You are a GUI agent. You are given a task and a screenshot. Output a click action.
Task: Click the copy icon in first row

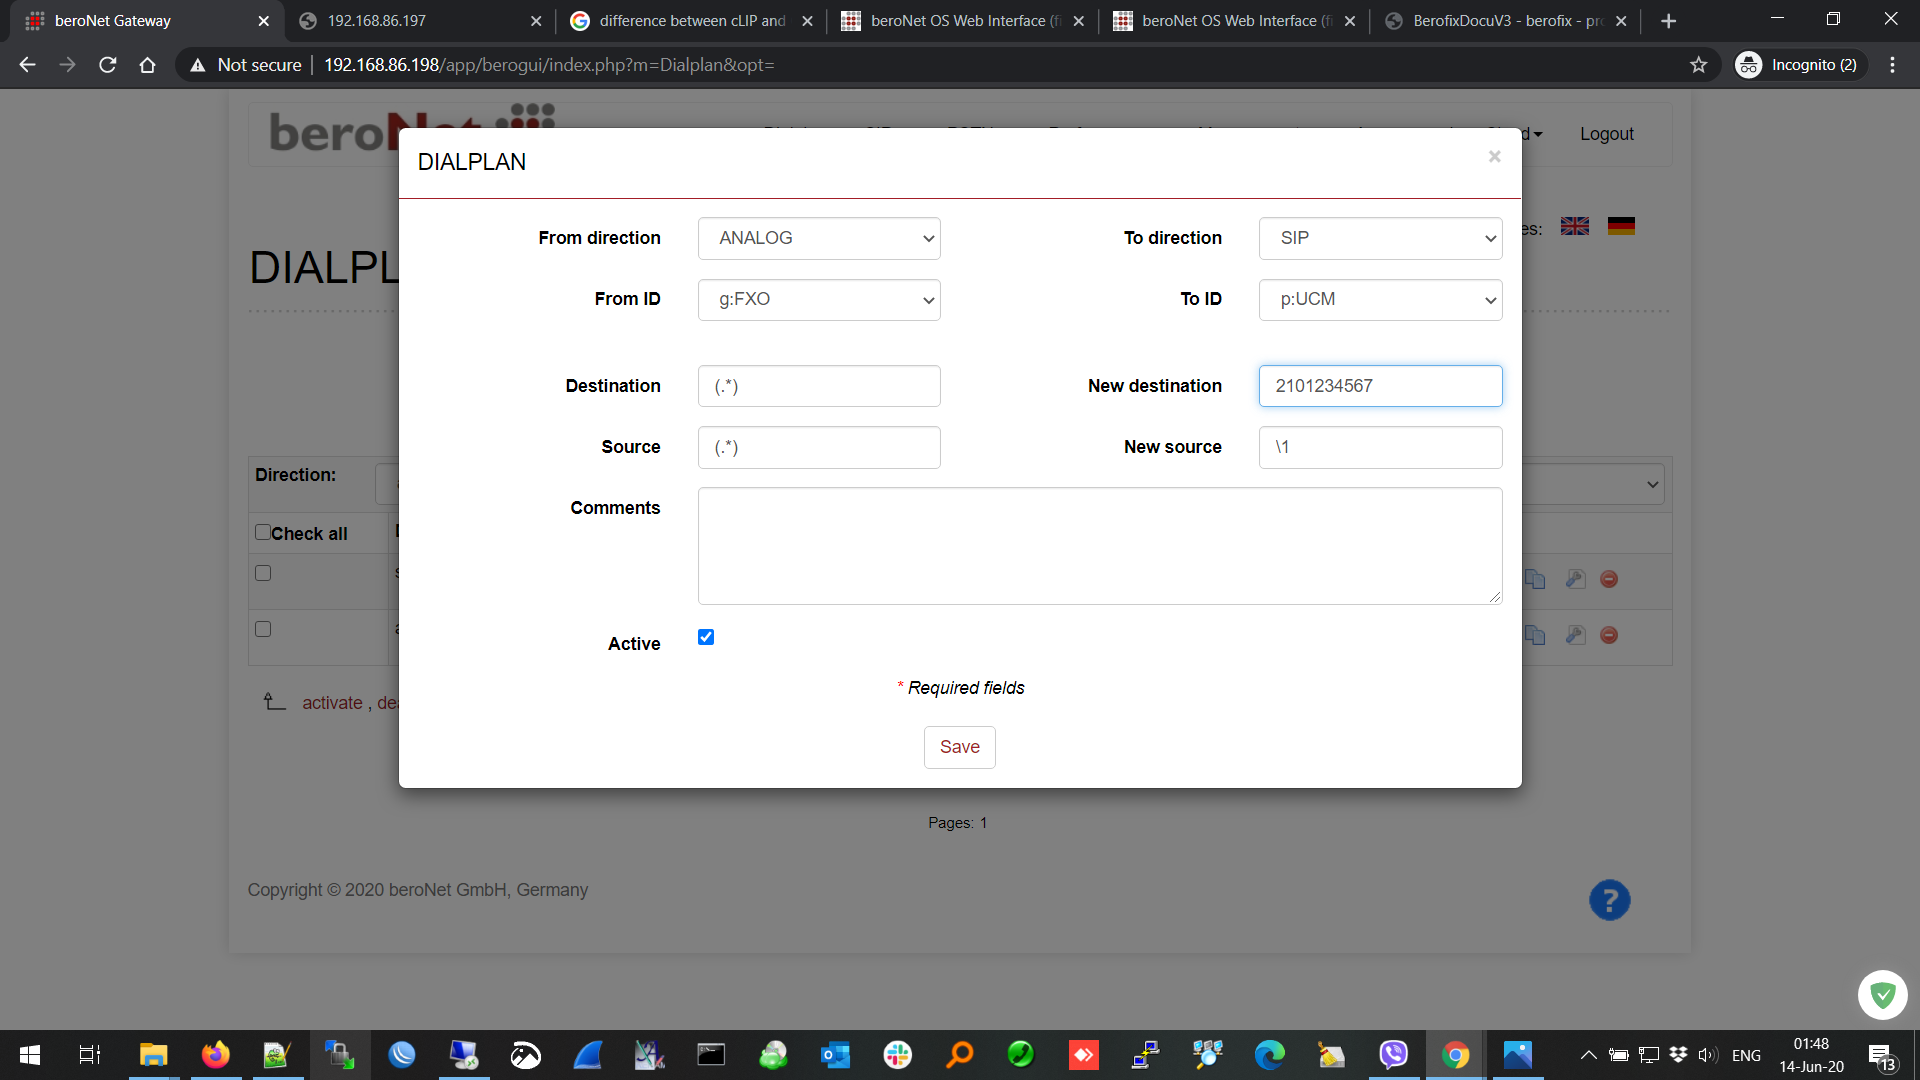[x=1535, y=579]
